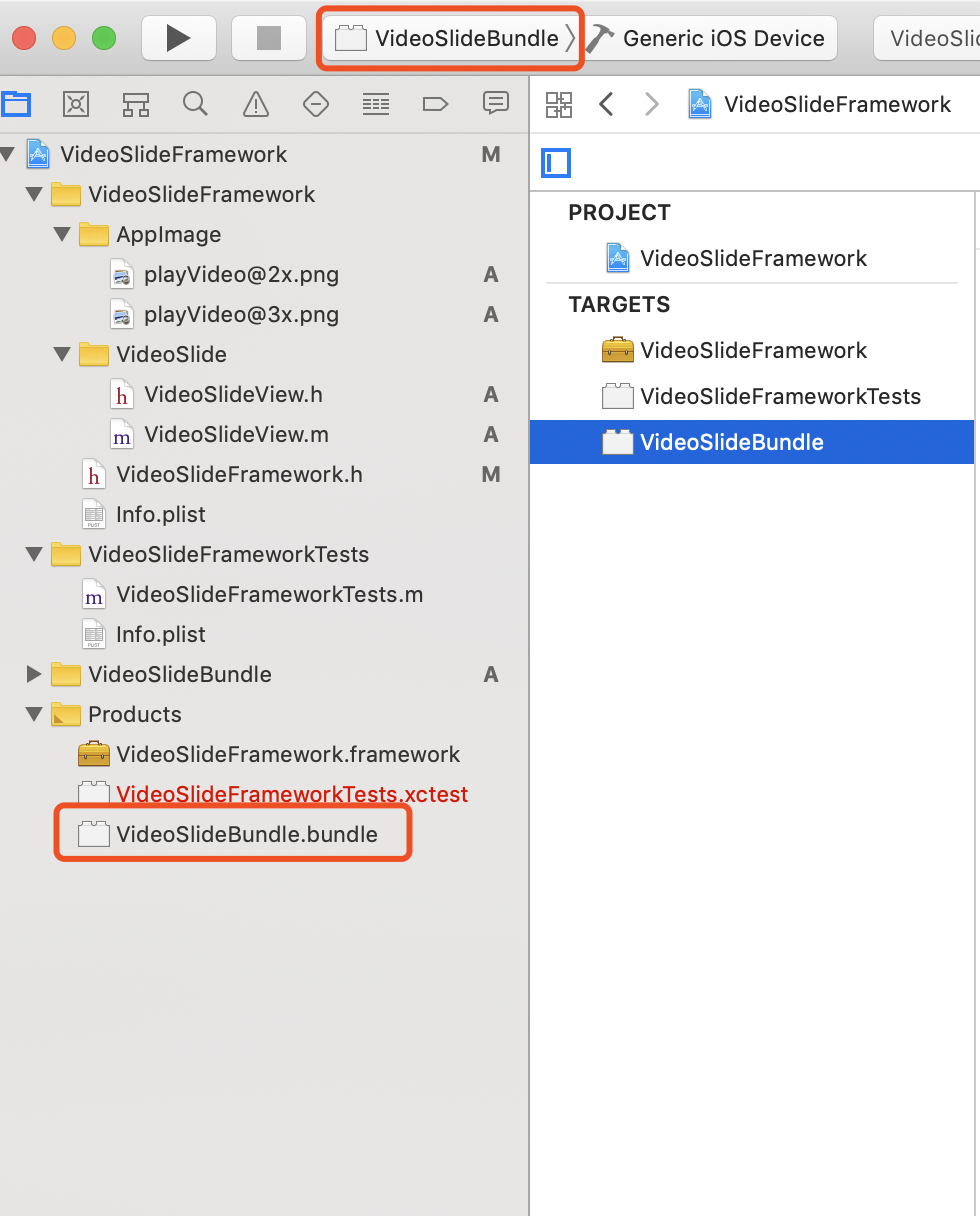
Task: Click image icon beside playVideo@3x.png
Action: click(x=122, y=314)
